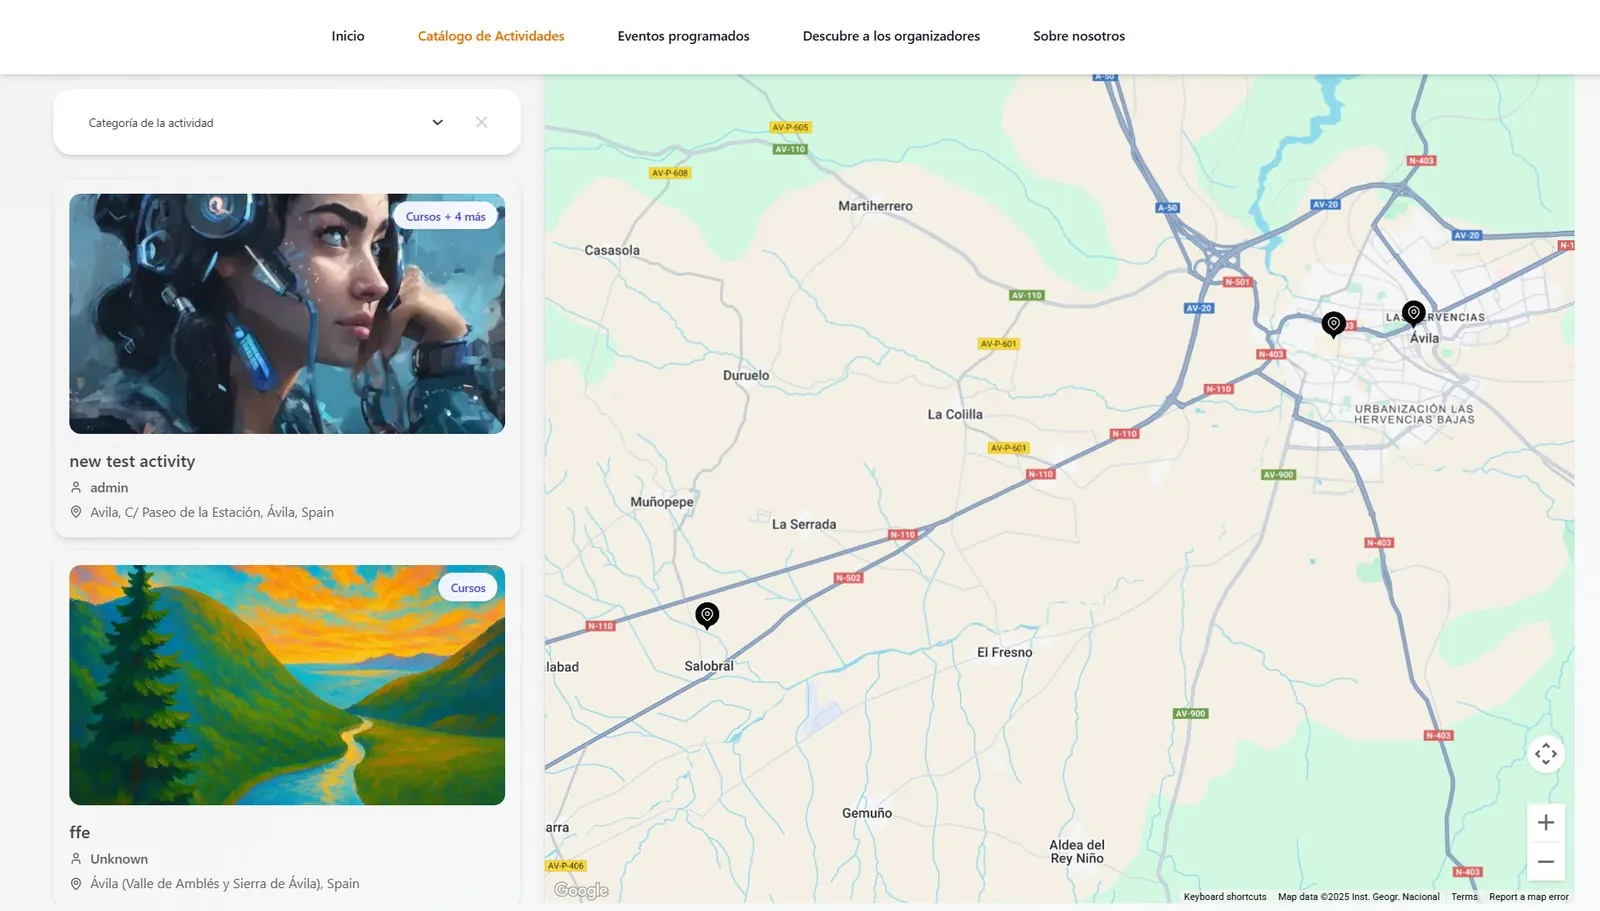Click the map marker west of Ávila city center
The height and width of the screenshot is (911, 1600).
(x=1333, y=325)
